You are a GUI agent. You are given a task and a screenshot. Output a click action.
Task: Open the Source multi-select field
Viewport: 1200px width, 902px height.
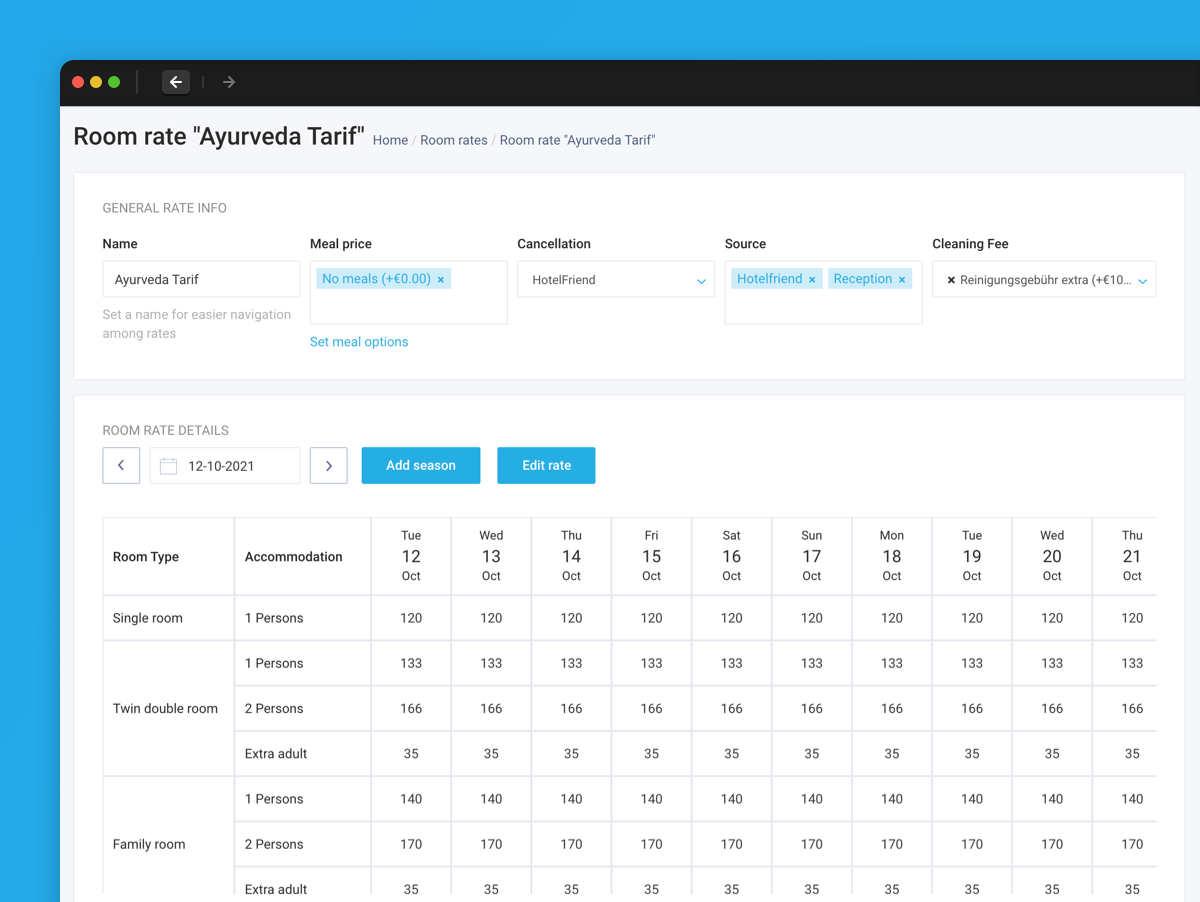(x=822, y=308)
